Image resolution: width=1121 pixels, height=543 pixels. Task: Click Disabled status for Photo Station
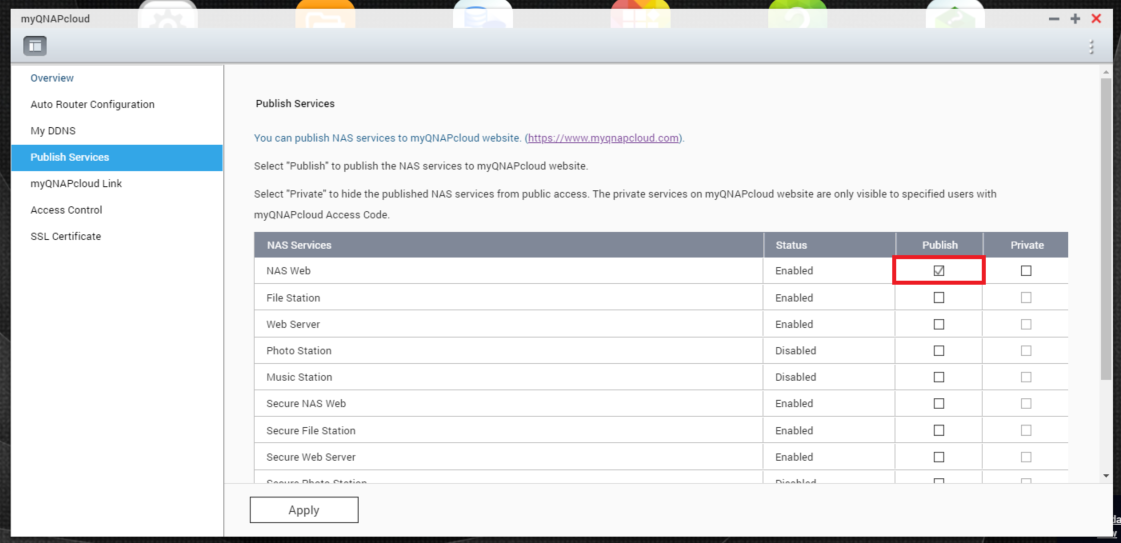(796, 351)
